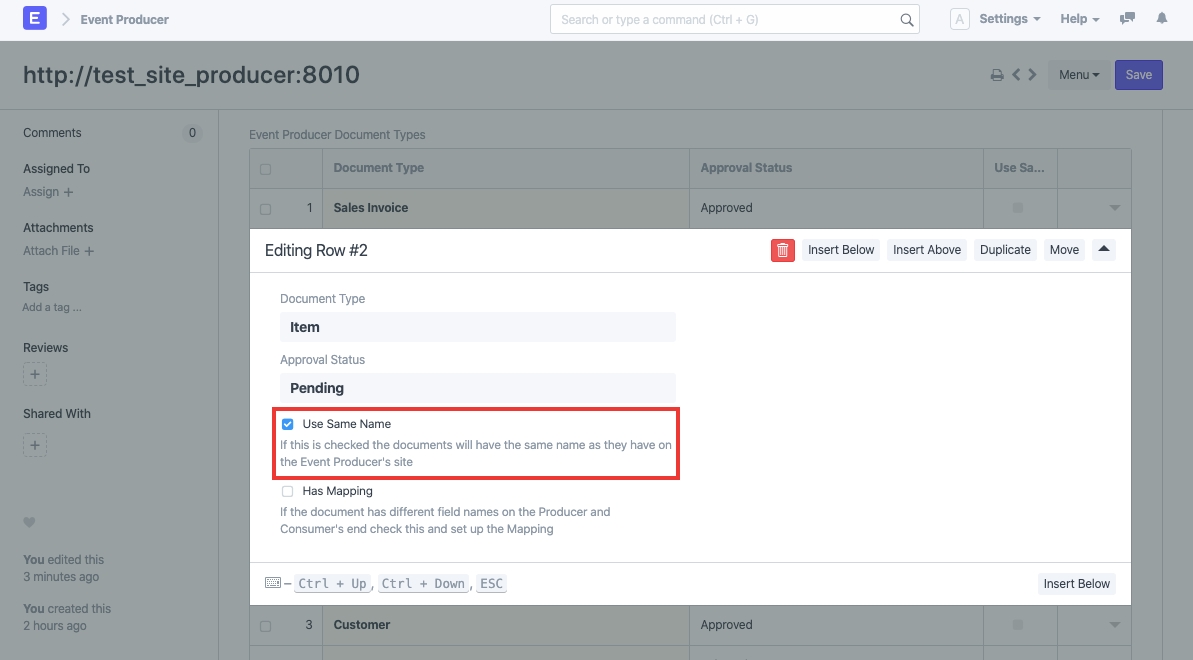
Task: Click the print icon in header
Action: click(997, 75)
